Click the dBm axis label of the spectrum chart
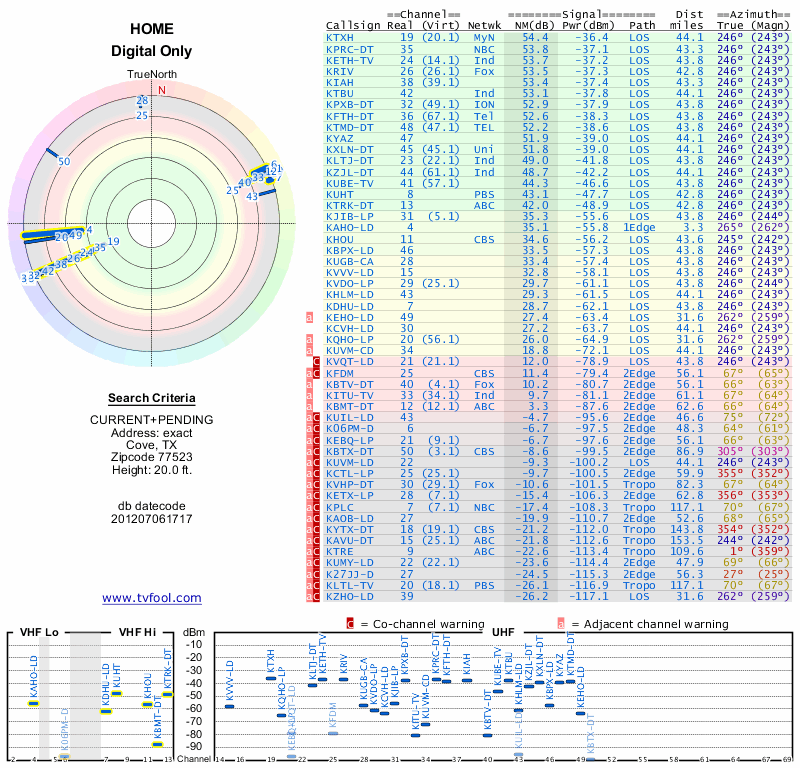This screenshot has width=800, height=768. 194,633
